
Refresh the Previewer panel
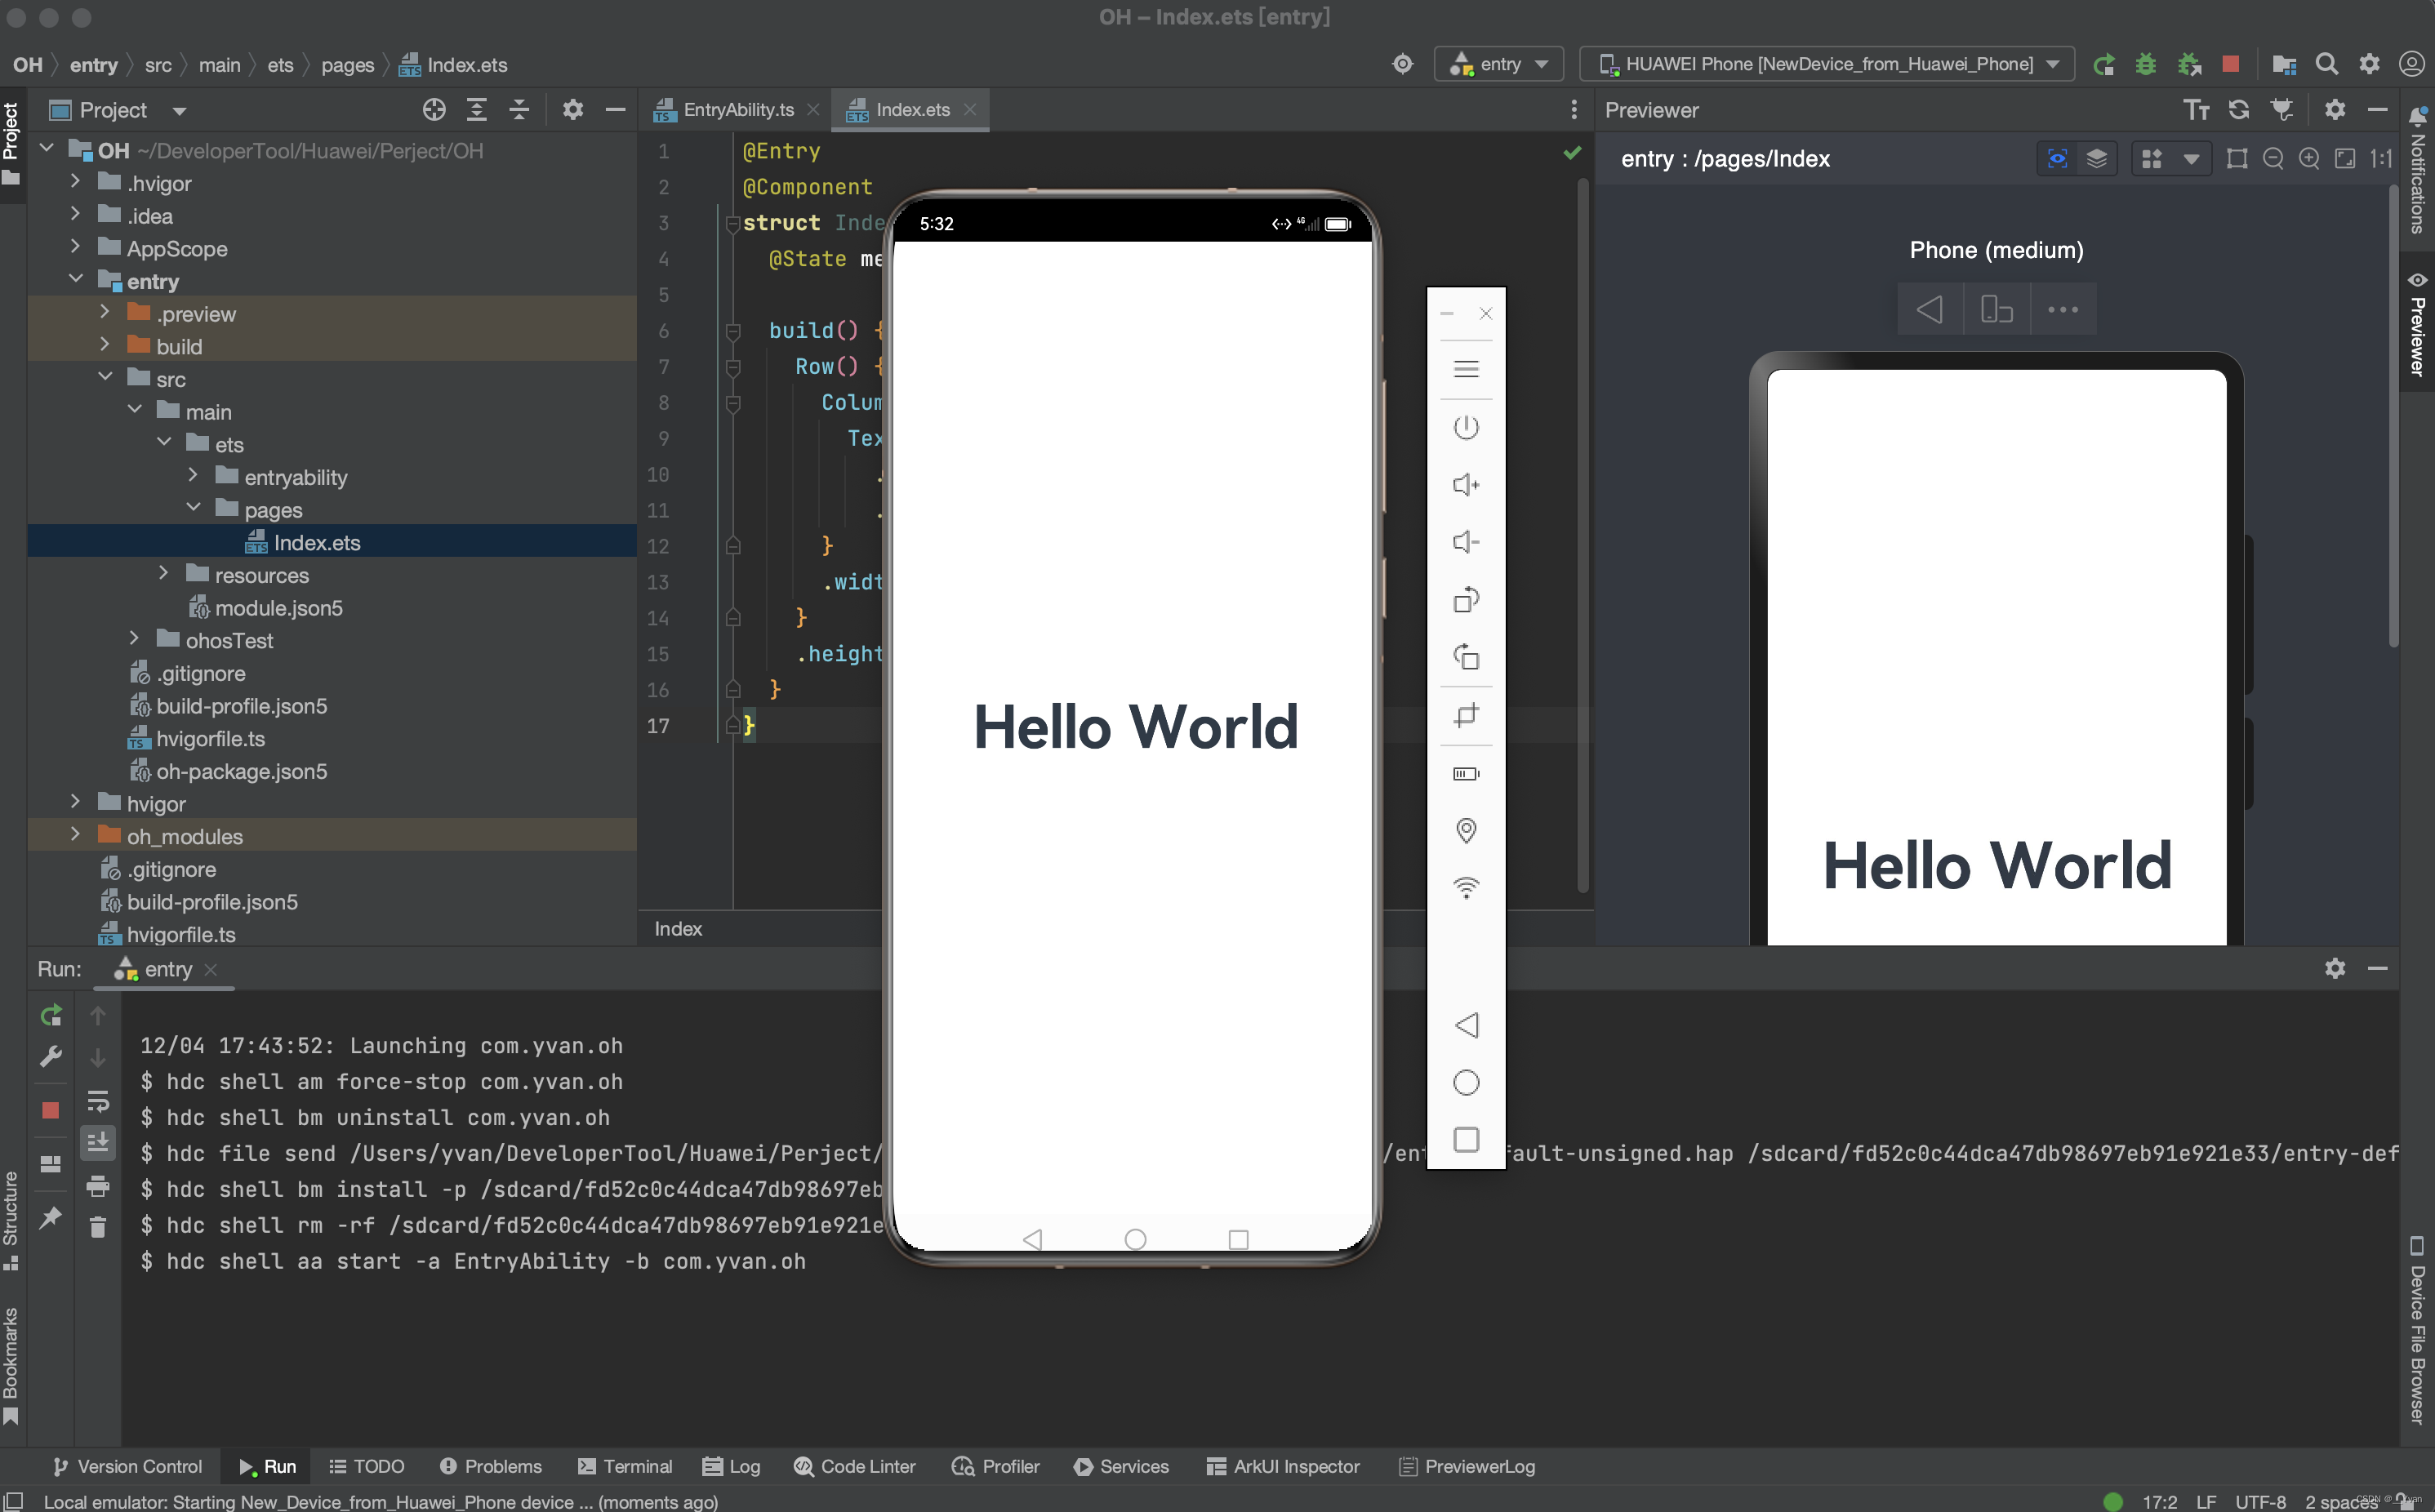coord(2238,110)
